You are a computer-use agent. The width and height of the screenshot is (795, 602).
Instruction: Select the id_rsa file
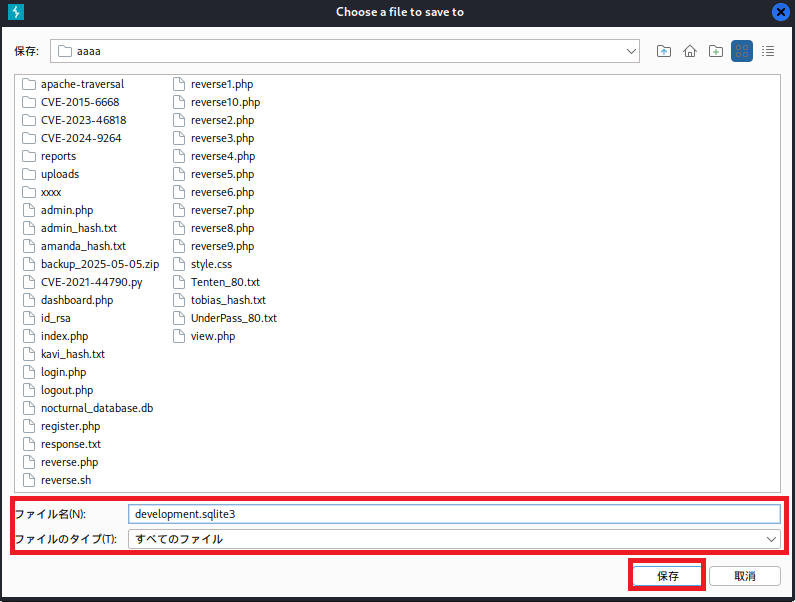tap(55, 318)
